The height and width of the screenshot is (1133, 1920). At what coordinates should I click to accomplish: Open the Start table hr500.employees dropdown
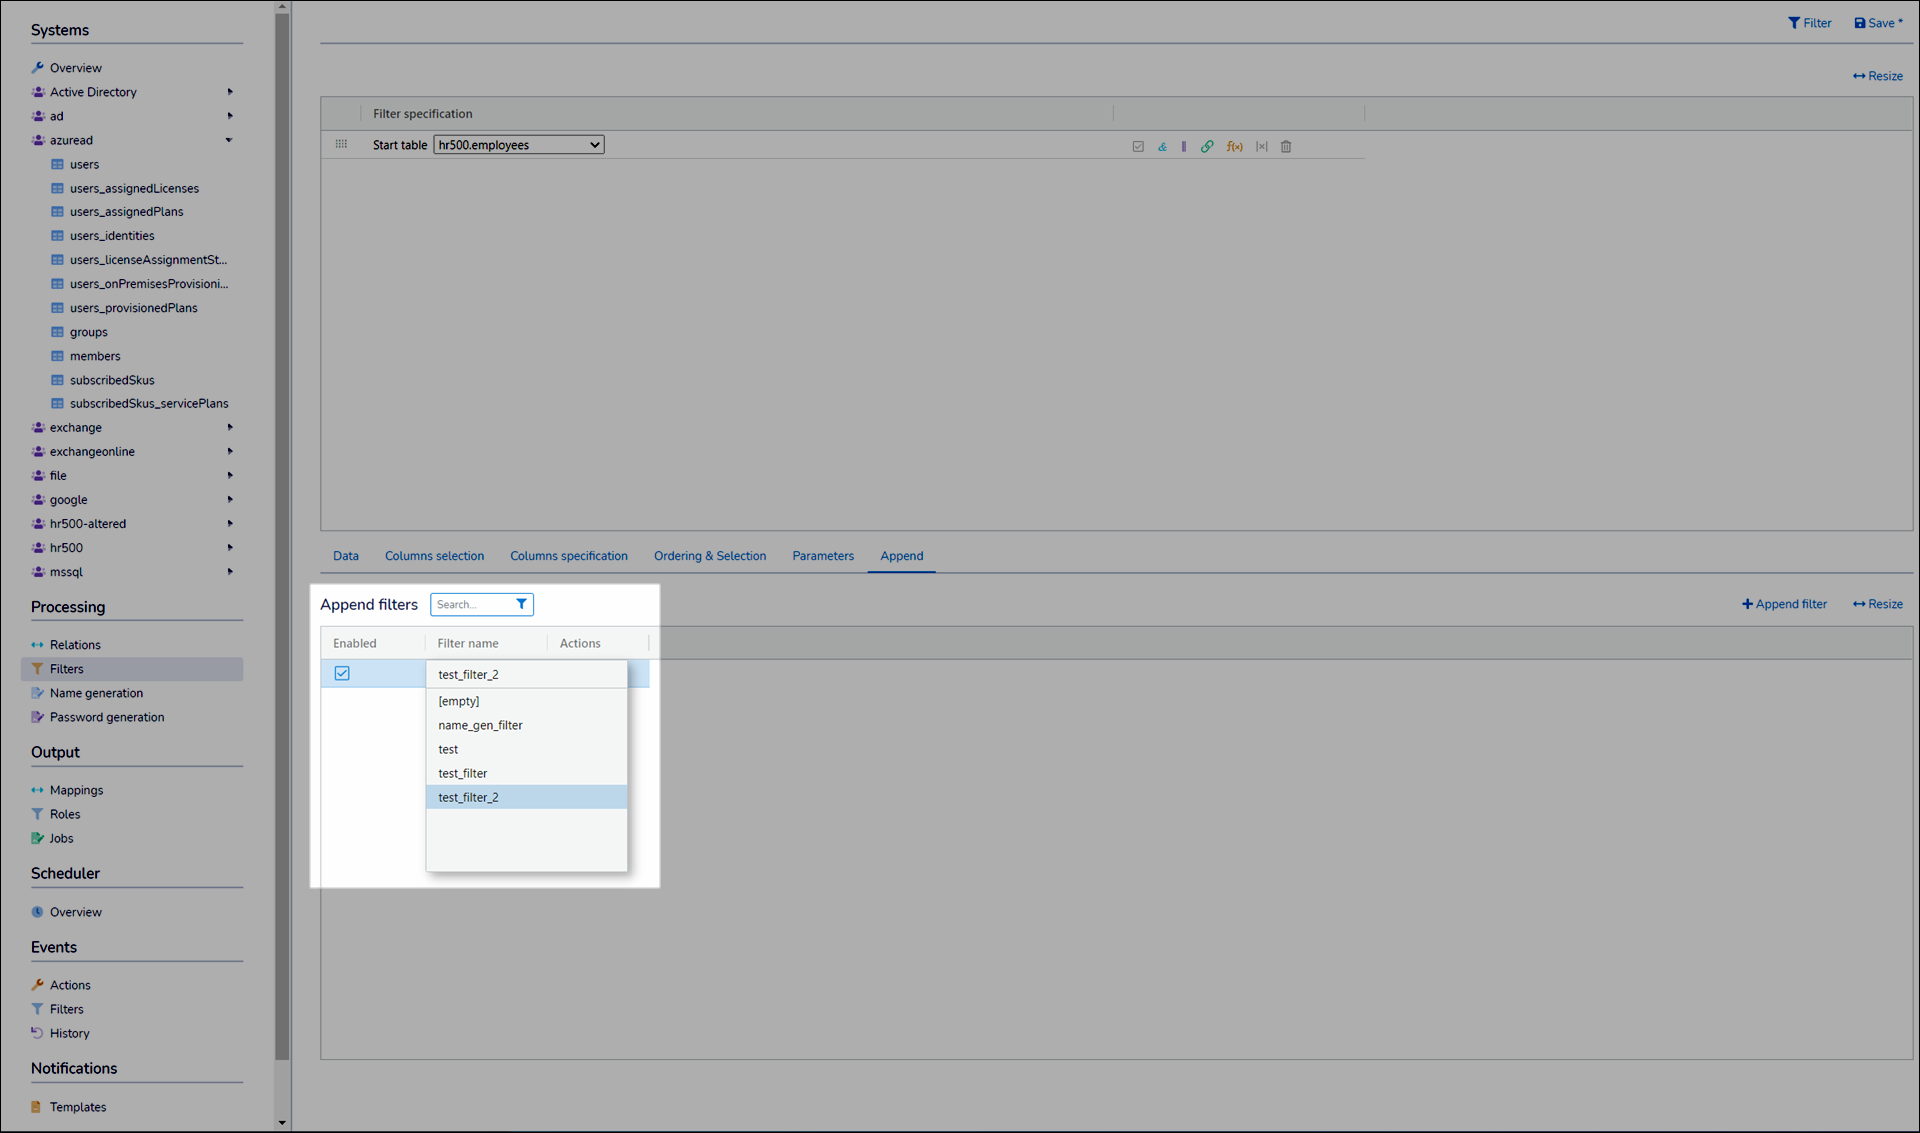518,145
